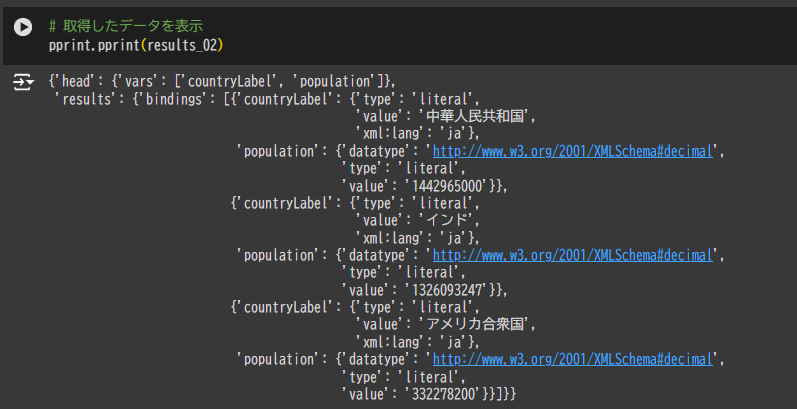Open XMLSchema#decimal link under the 中華人民共和国 entry
The height and width of the screenshot is (409, 797).
(x=572, y=151)
